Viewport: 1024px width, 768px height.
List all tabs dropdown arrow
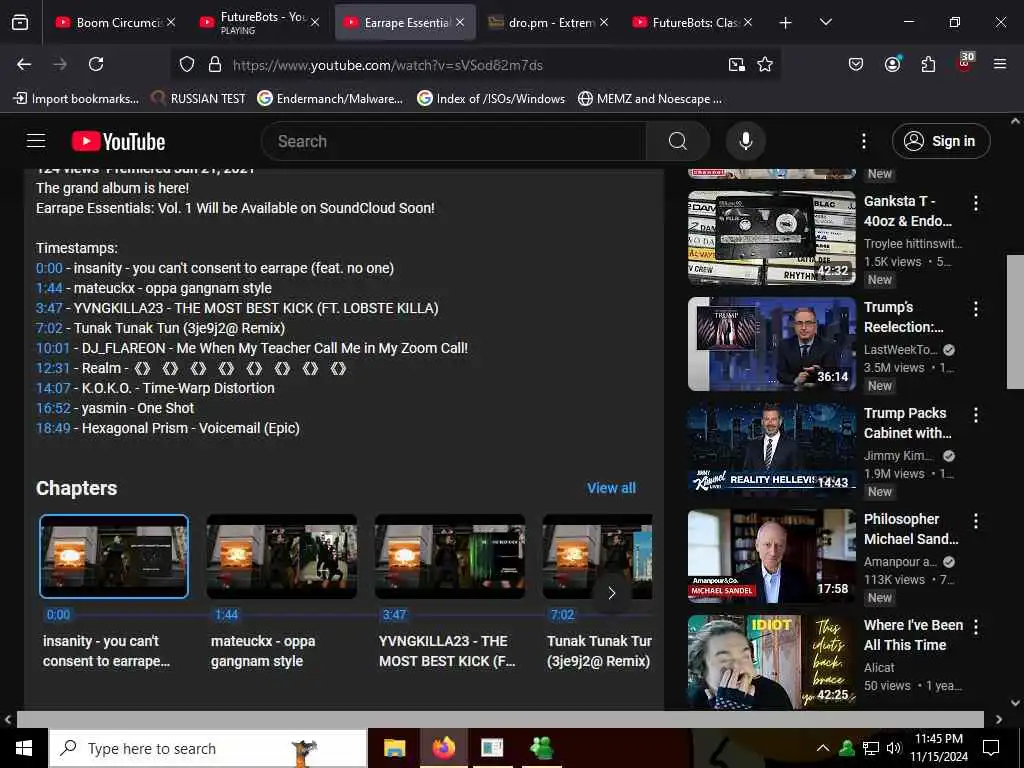click(x=825, y=23)
